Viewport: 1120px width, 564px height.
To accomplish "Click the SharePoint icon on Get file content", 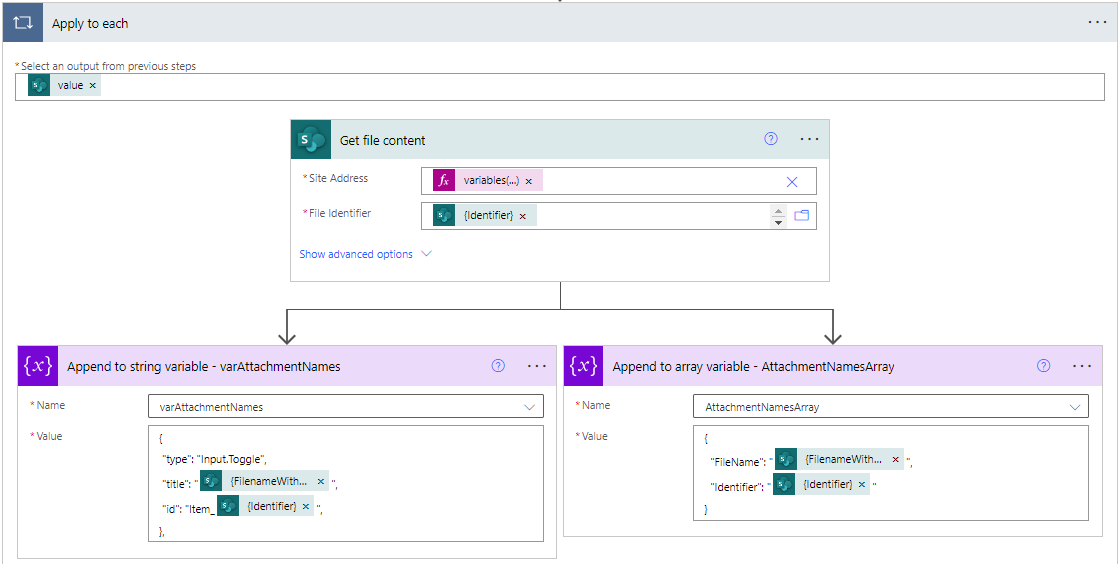I will (312, 140).
